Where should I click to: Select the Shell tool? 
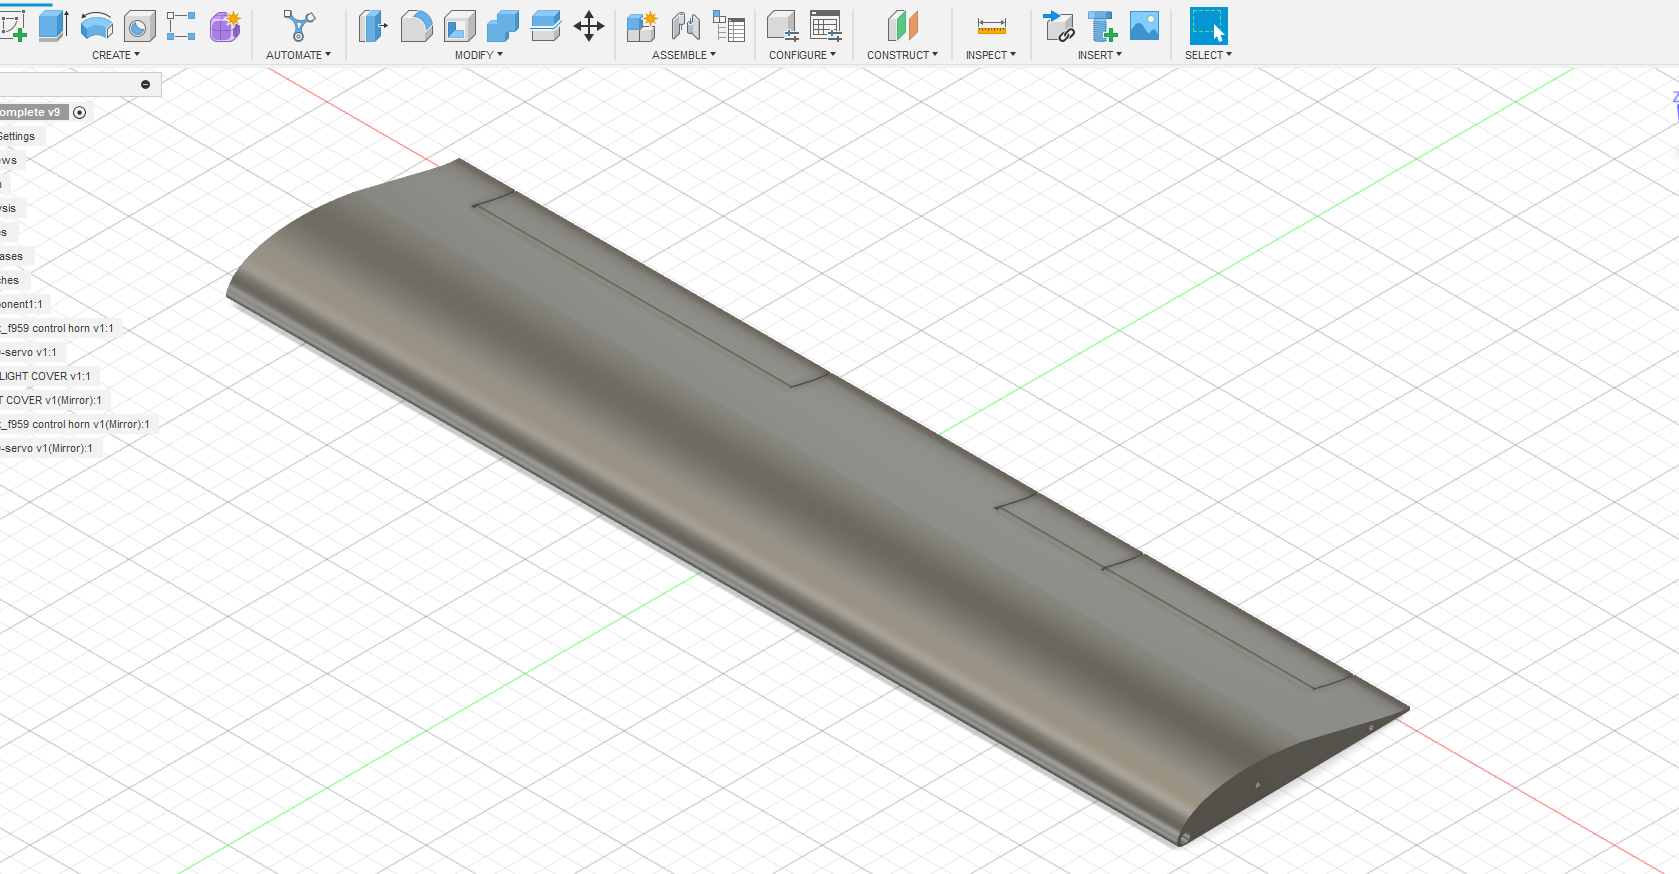(460, 26)
